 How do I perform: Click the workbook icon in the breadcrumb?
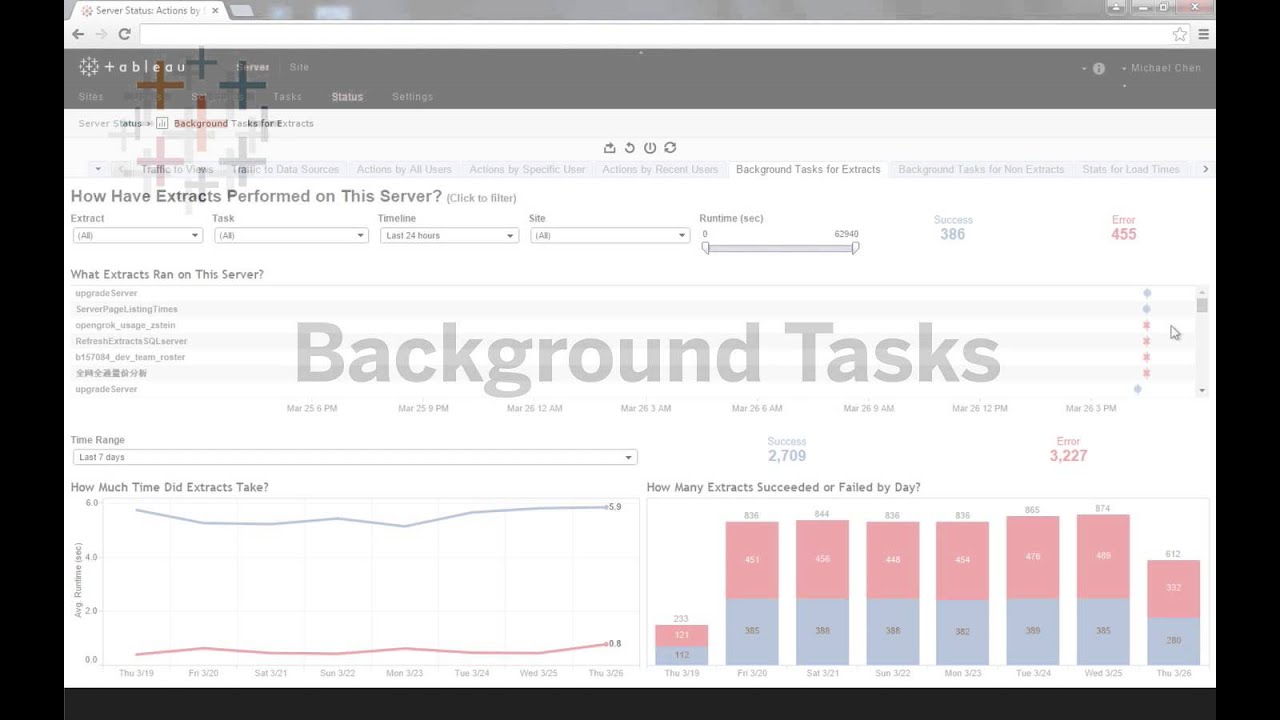click(162, 123)
